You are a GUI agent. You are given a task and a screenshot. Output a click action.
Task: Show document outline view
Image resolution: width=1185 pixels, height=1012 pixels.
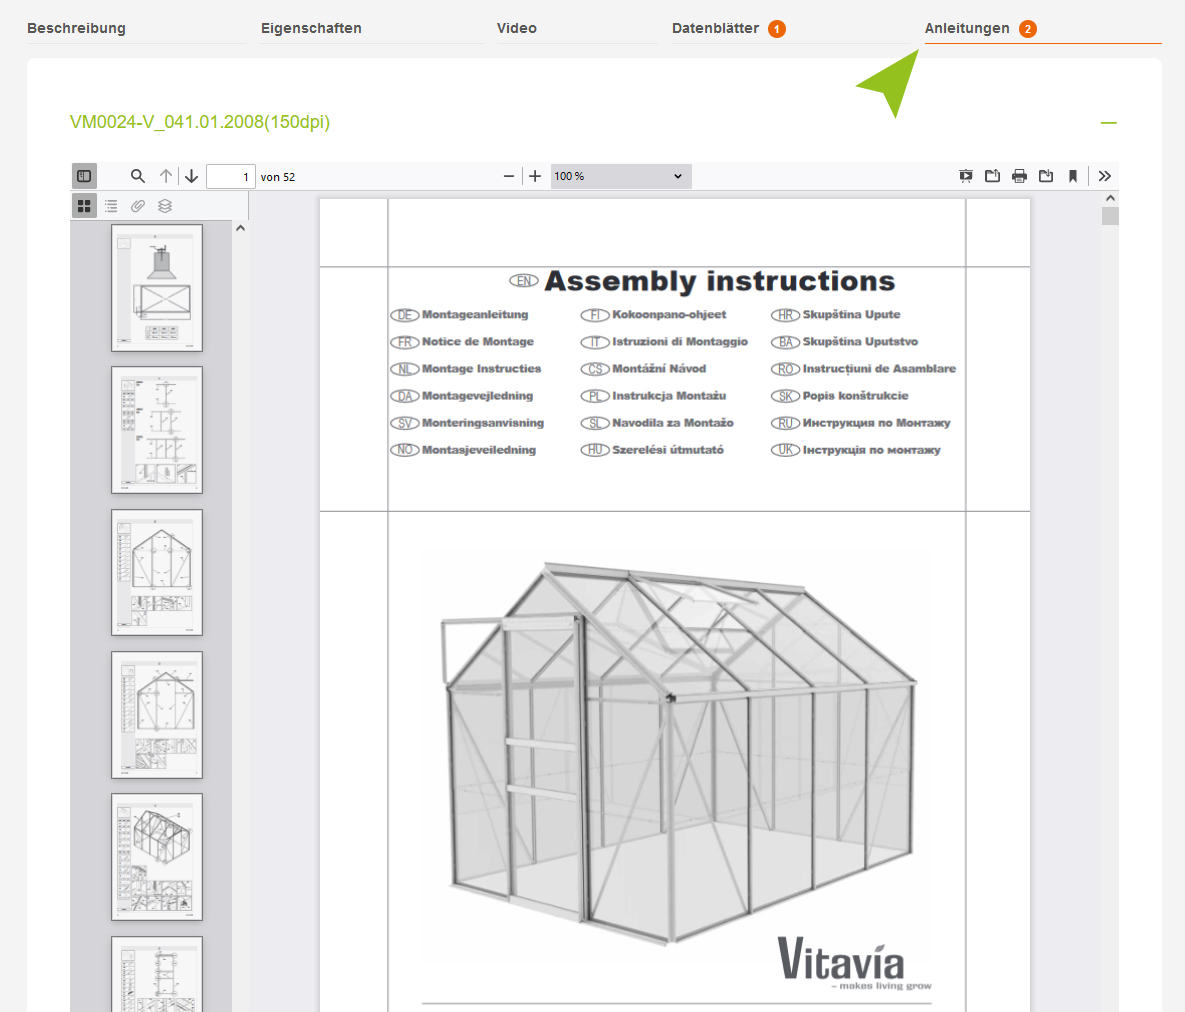(x=111, y=206)
